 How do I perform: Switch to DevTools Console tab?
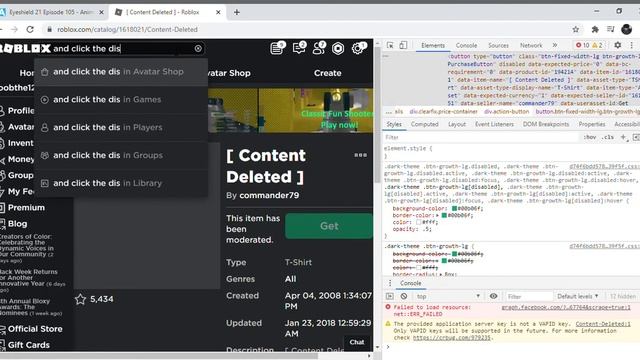point(466,45)
